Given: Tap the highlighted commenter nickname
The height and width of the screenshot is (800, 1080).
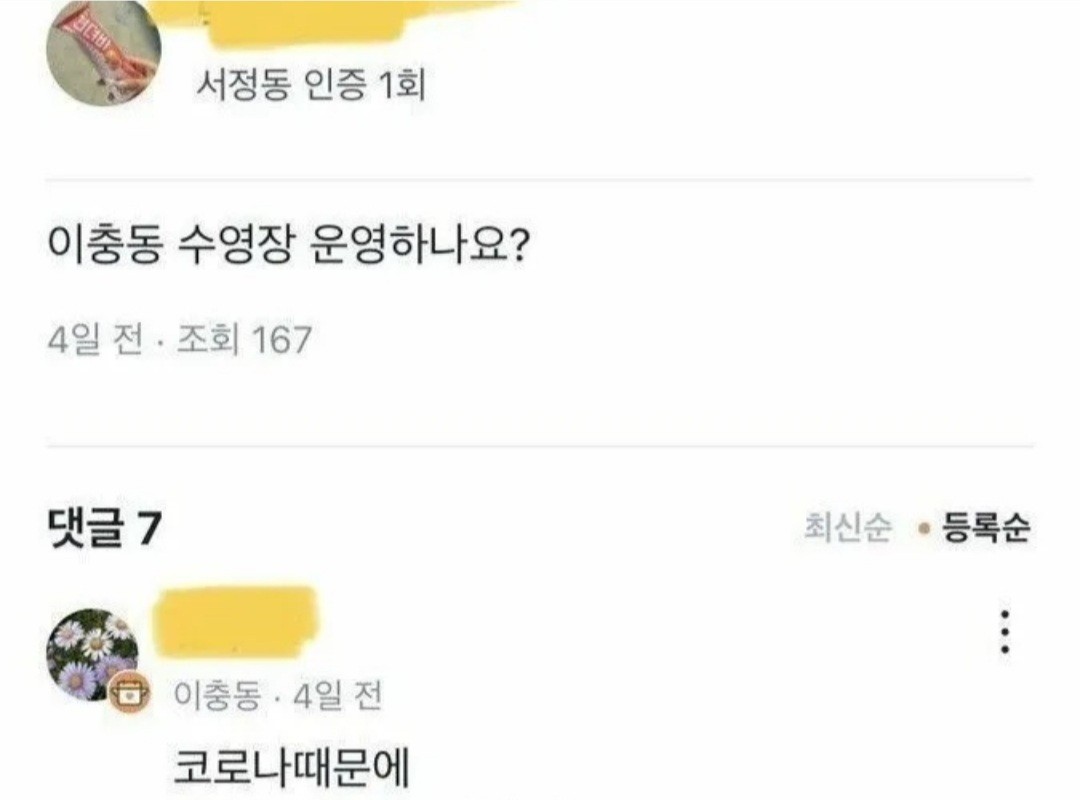Looking at the screenshot, I should click(236, 622).
